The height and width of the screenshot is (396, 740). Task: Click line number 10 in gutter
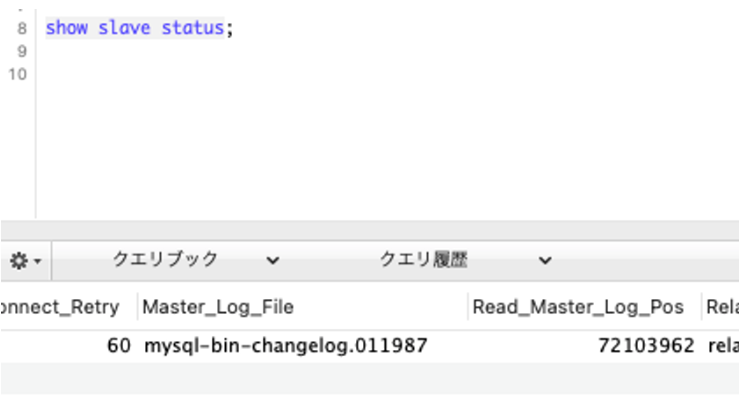click(17, 75)
